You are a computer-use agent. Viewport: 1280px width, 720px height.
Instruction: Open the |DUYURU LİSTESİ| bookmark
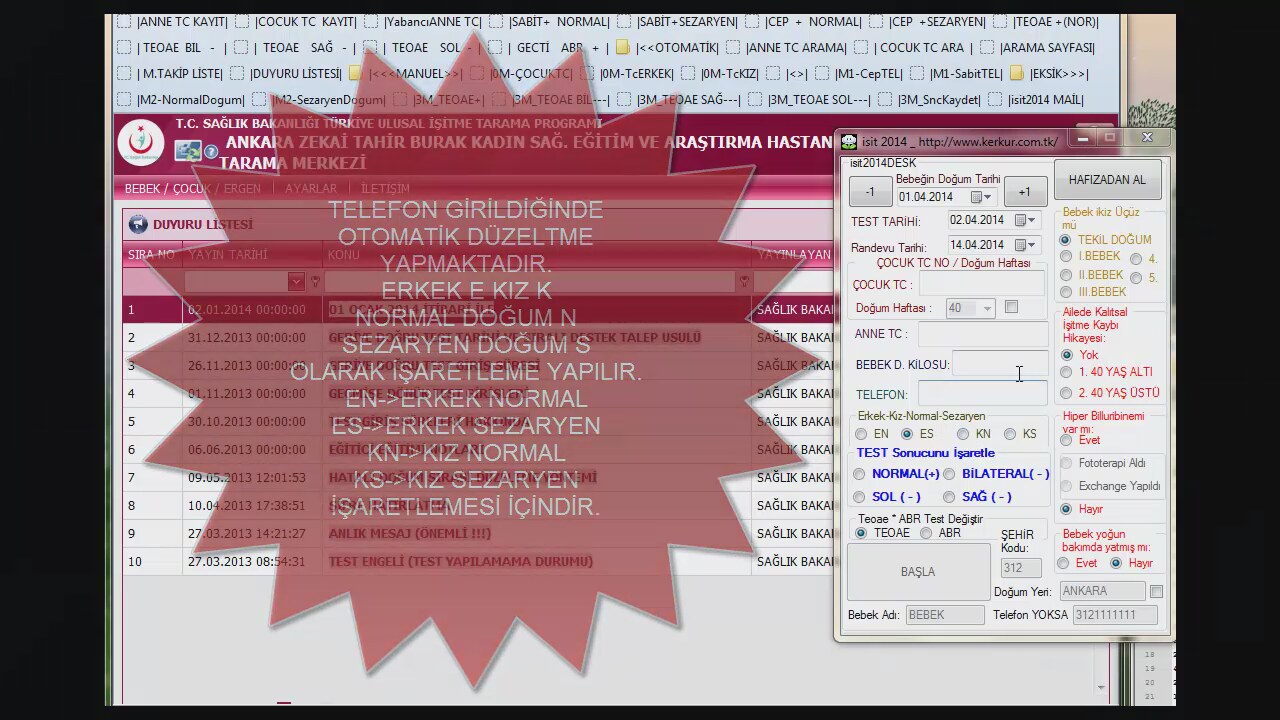tap(286, 74)
